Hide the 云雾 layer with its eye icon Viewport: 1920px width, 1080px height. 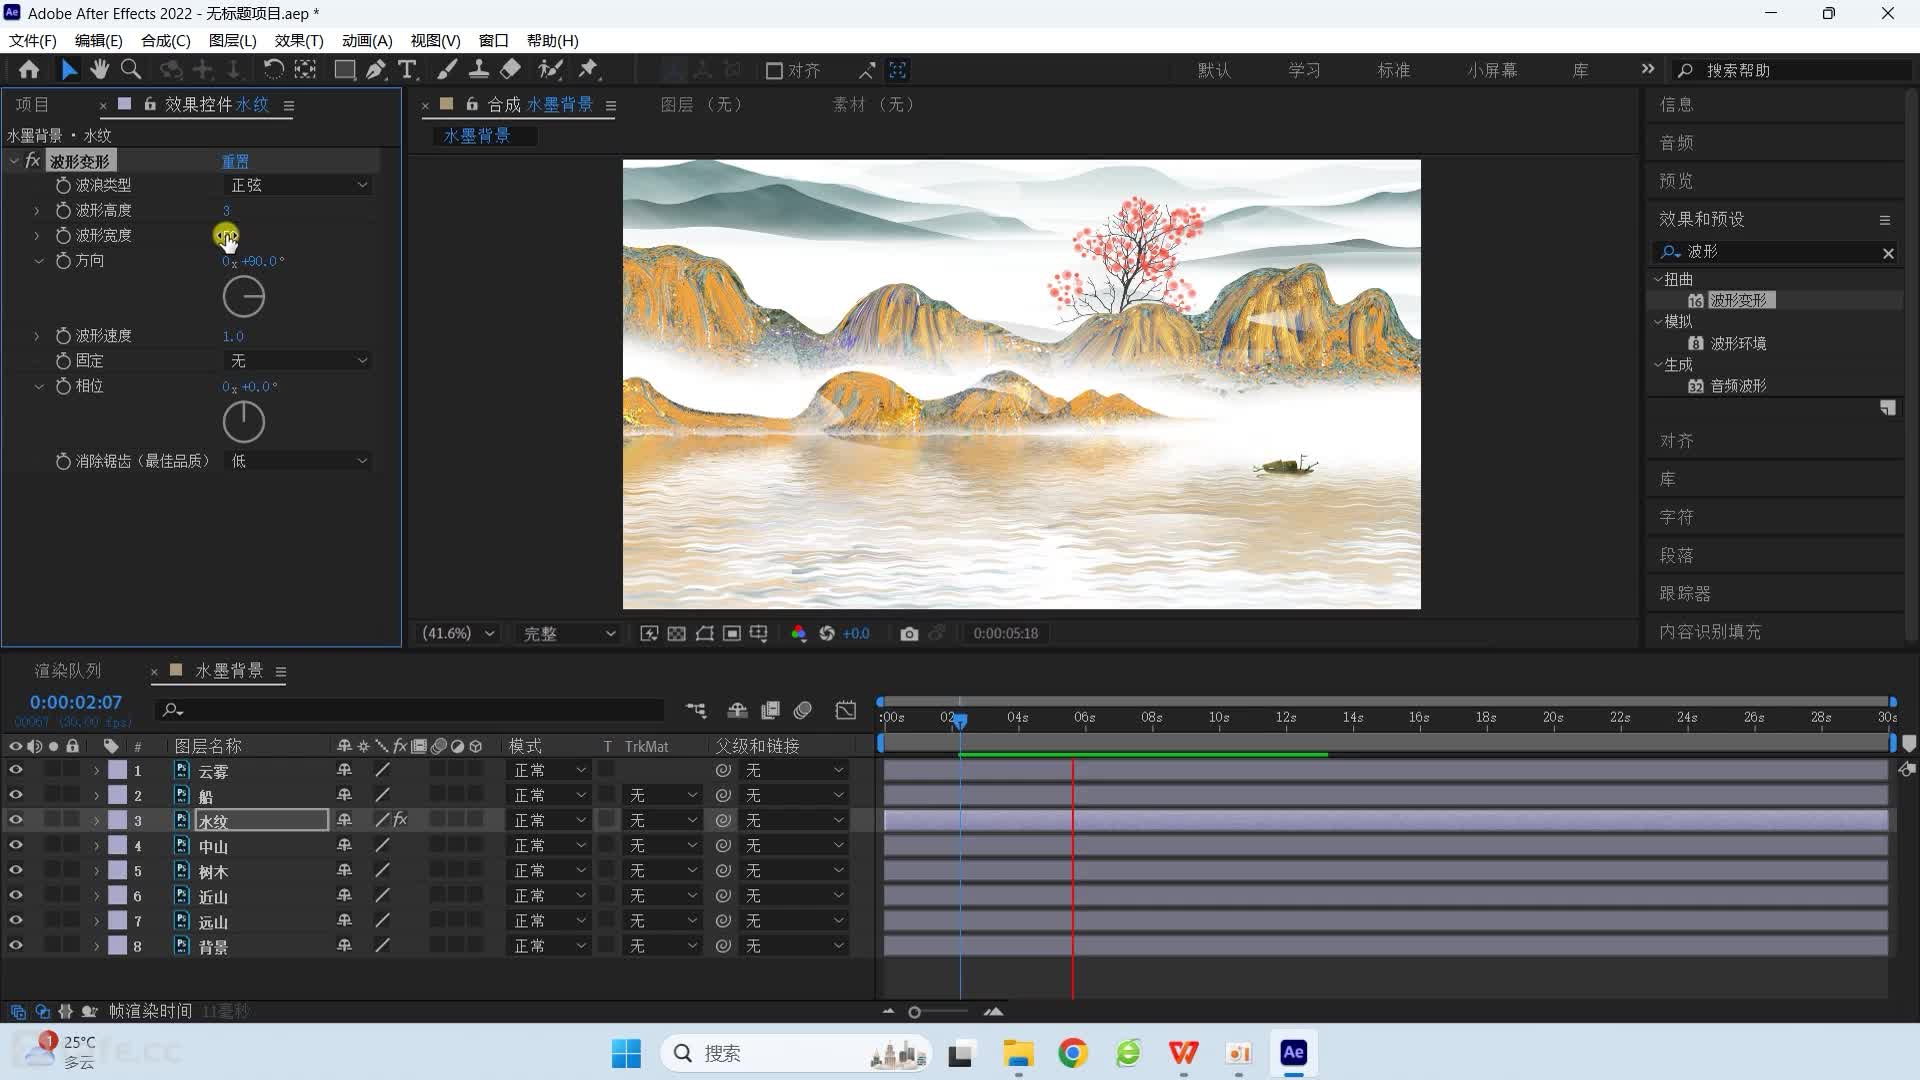[x=15, y=771]
